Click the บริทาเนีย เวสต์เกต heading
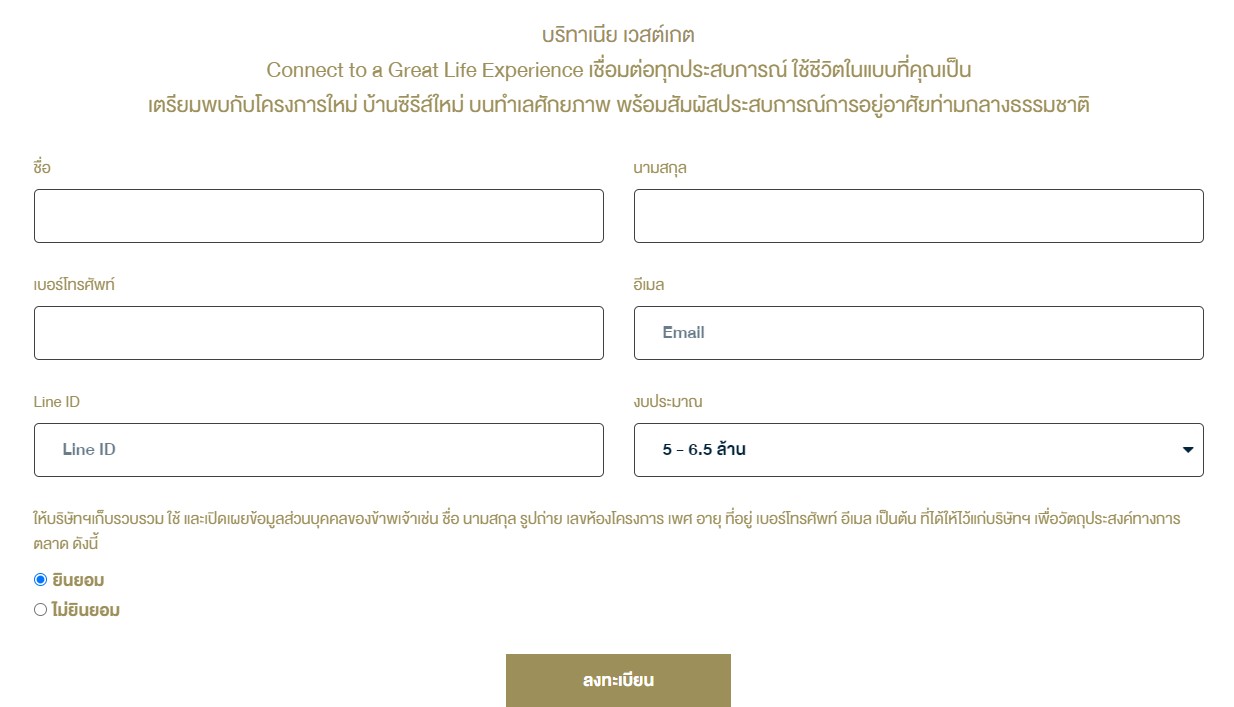1234x707 pixels. 618,36
